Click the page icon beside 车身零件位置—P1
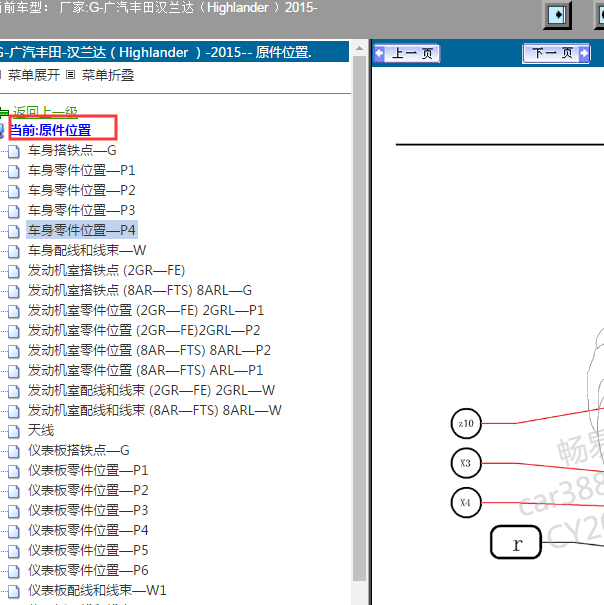Screen dimensions: 604x605 pyautogui.click(x=14, y=171)
